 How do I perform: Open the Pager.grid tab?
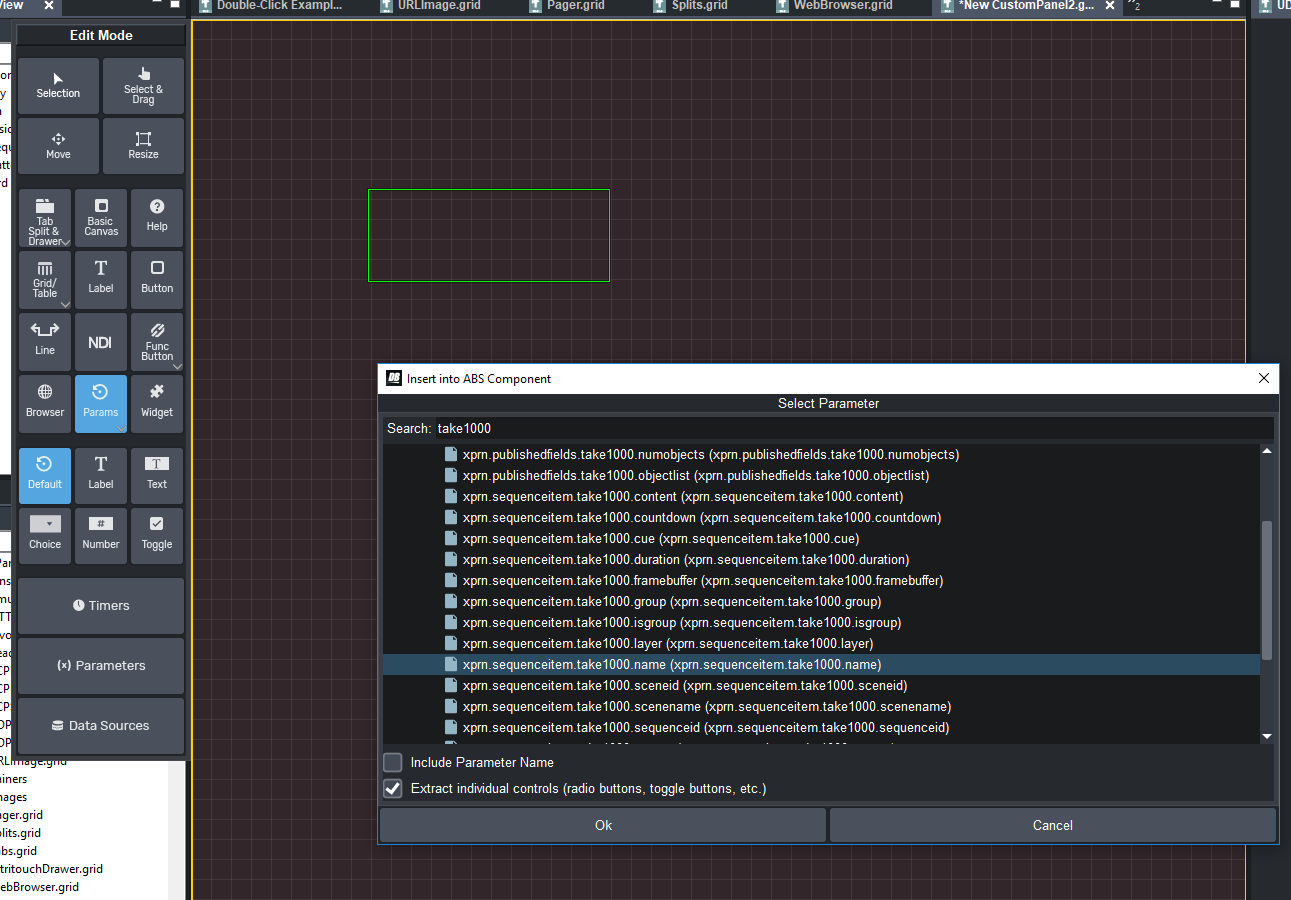[573, 6]
